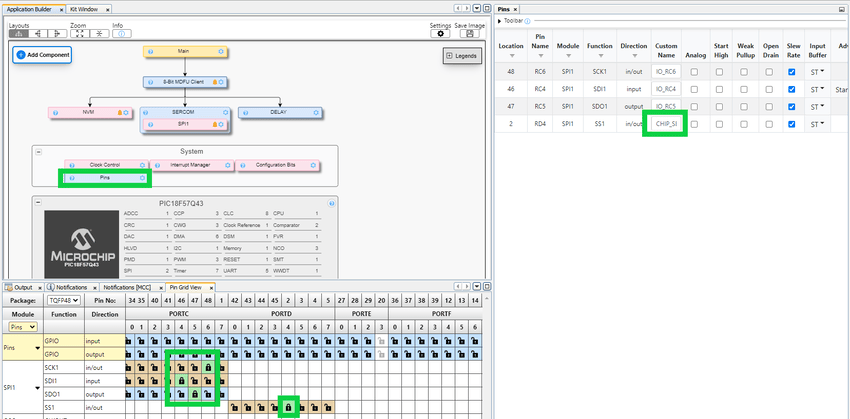Image resolution: width=850 pixels, height=419 pixels.
Task: Click the Info icon in Application Builder
Action: pos(119,33)
